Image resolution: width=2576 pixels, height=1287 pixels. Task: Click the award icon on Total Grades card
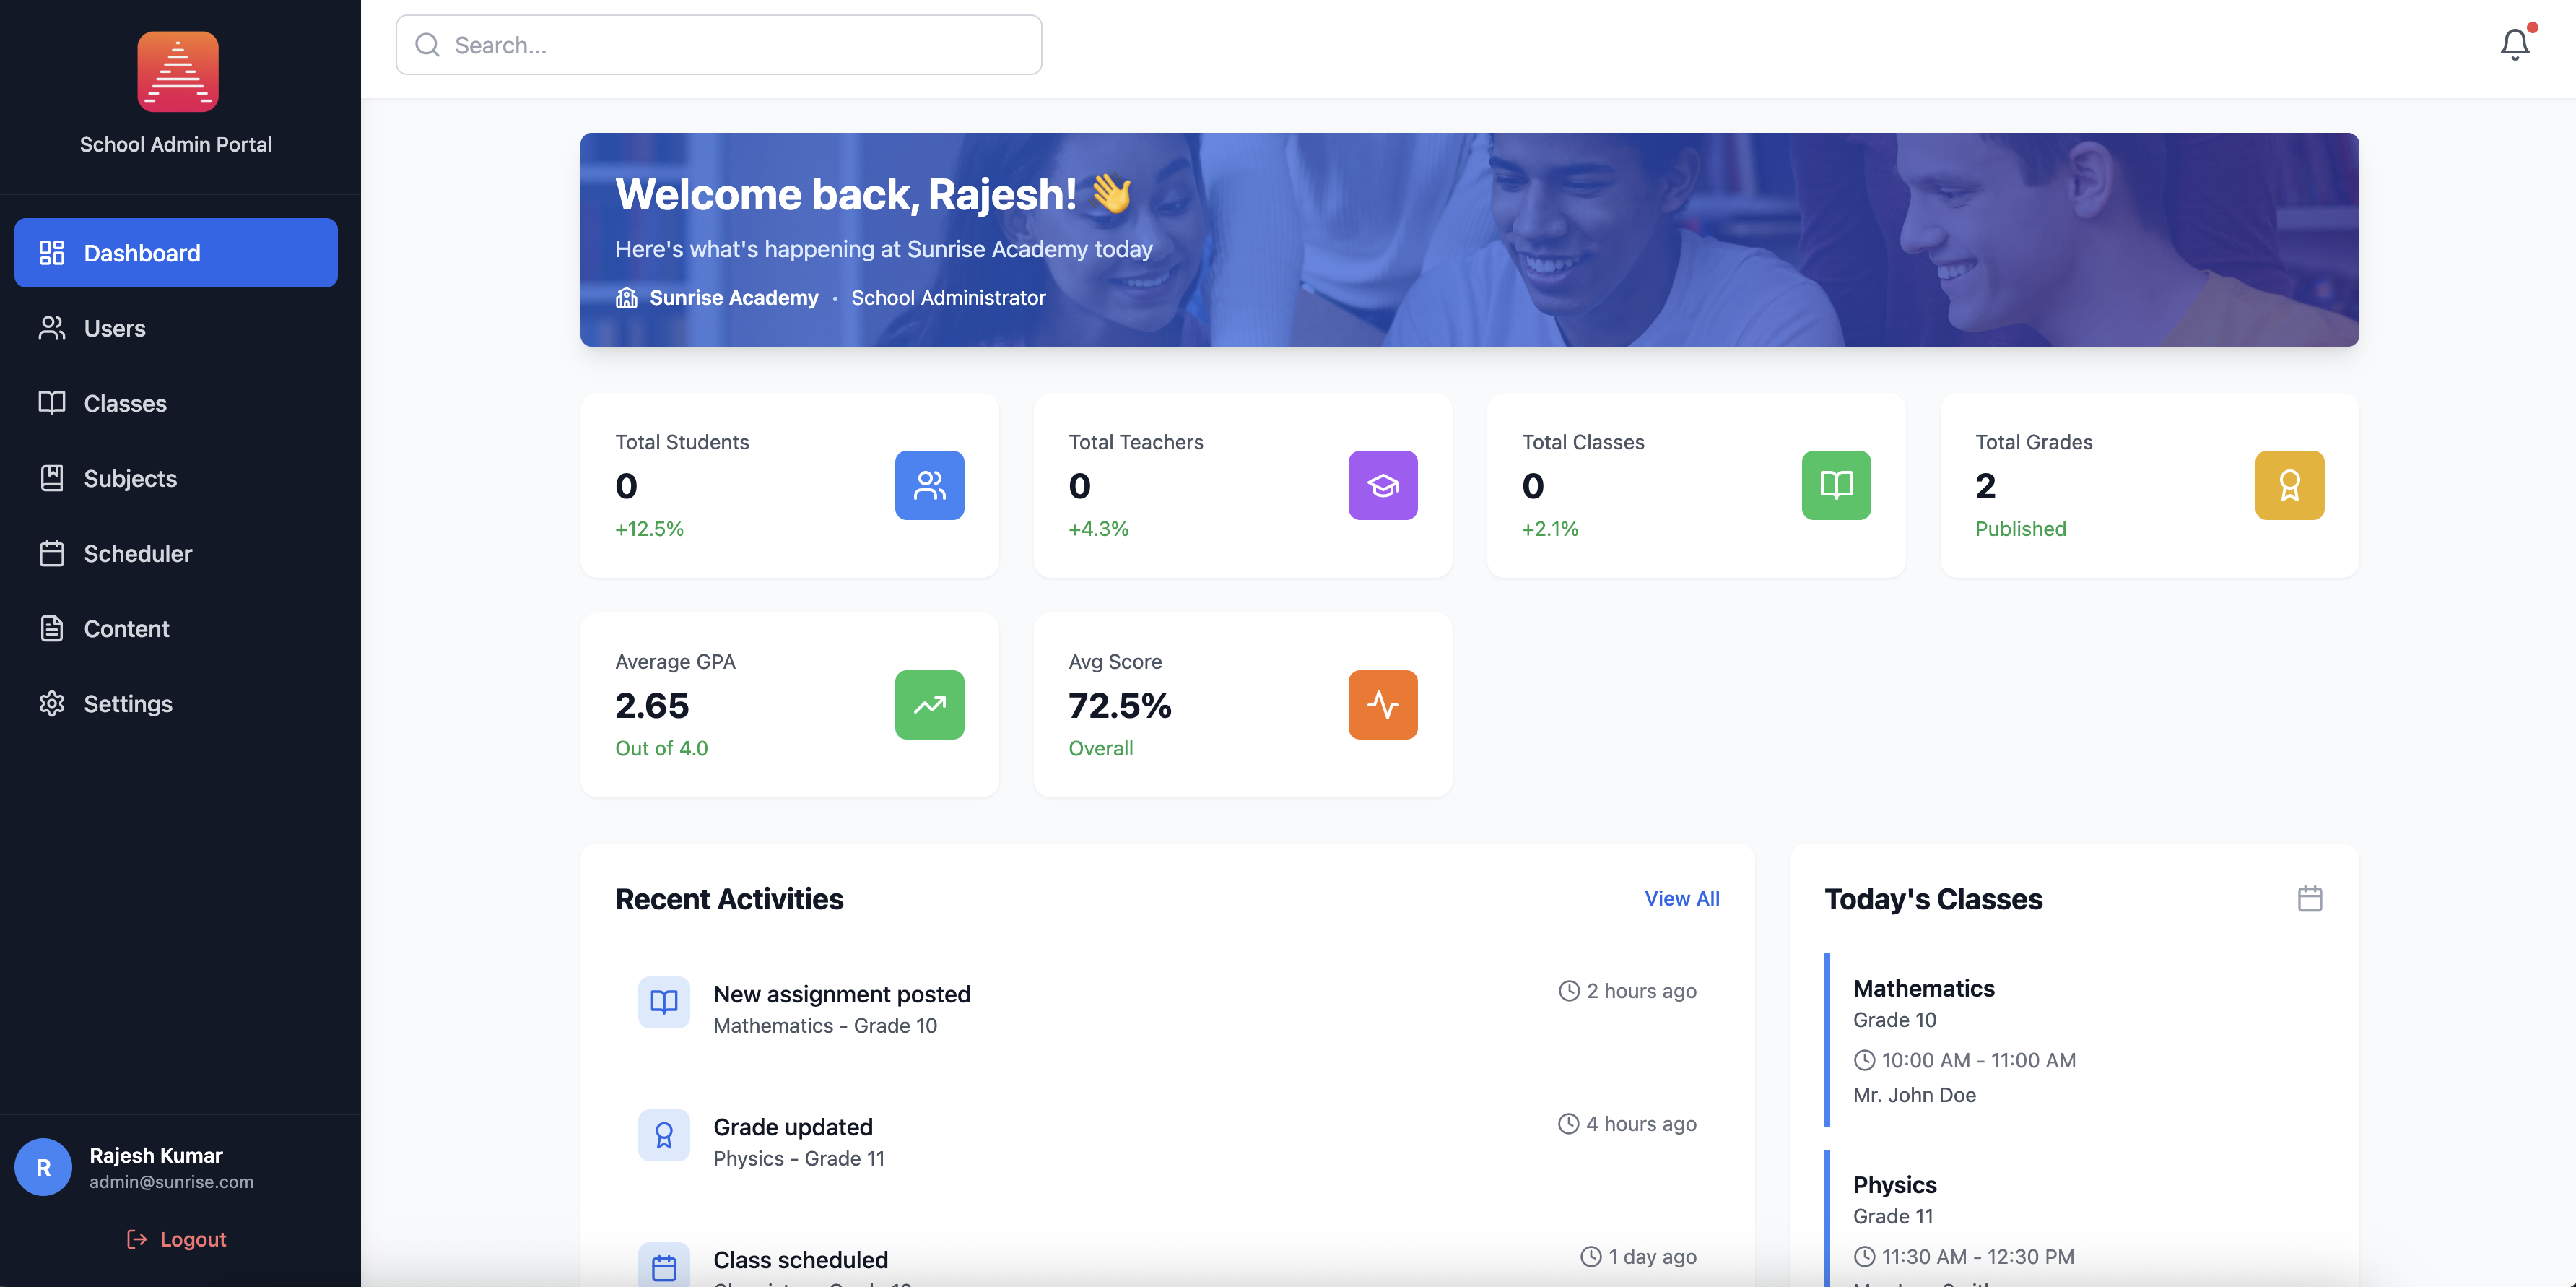[2289, 485]
